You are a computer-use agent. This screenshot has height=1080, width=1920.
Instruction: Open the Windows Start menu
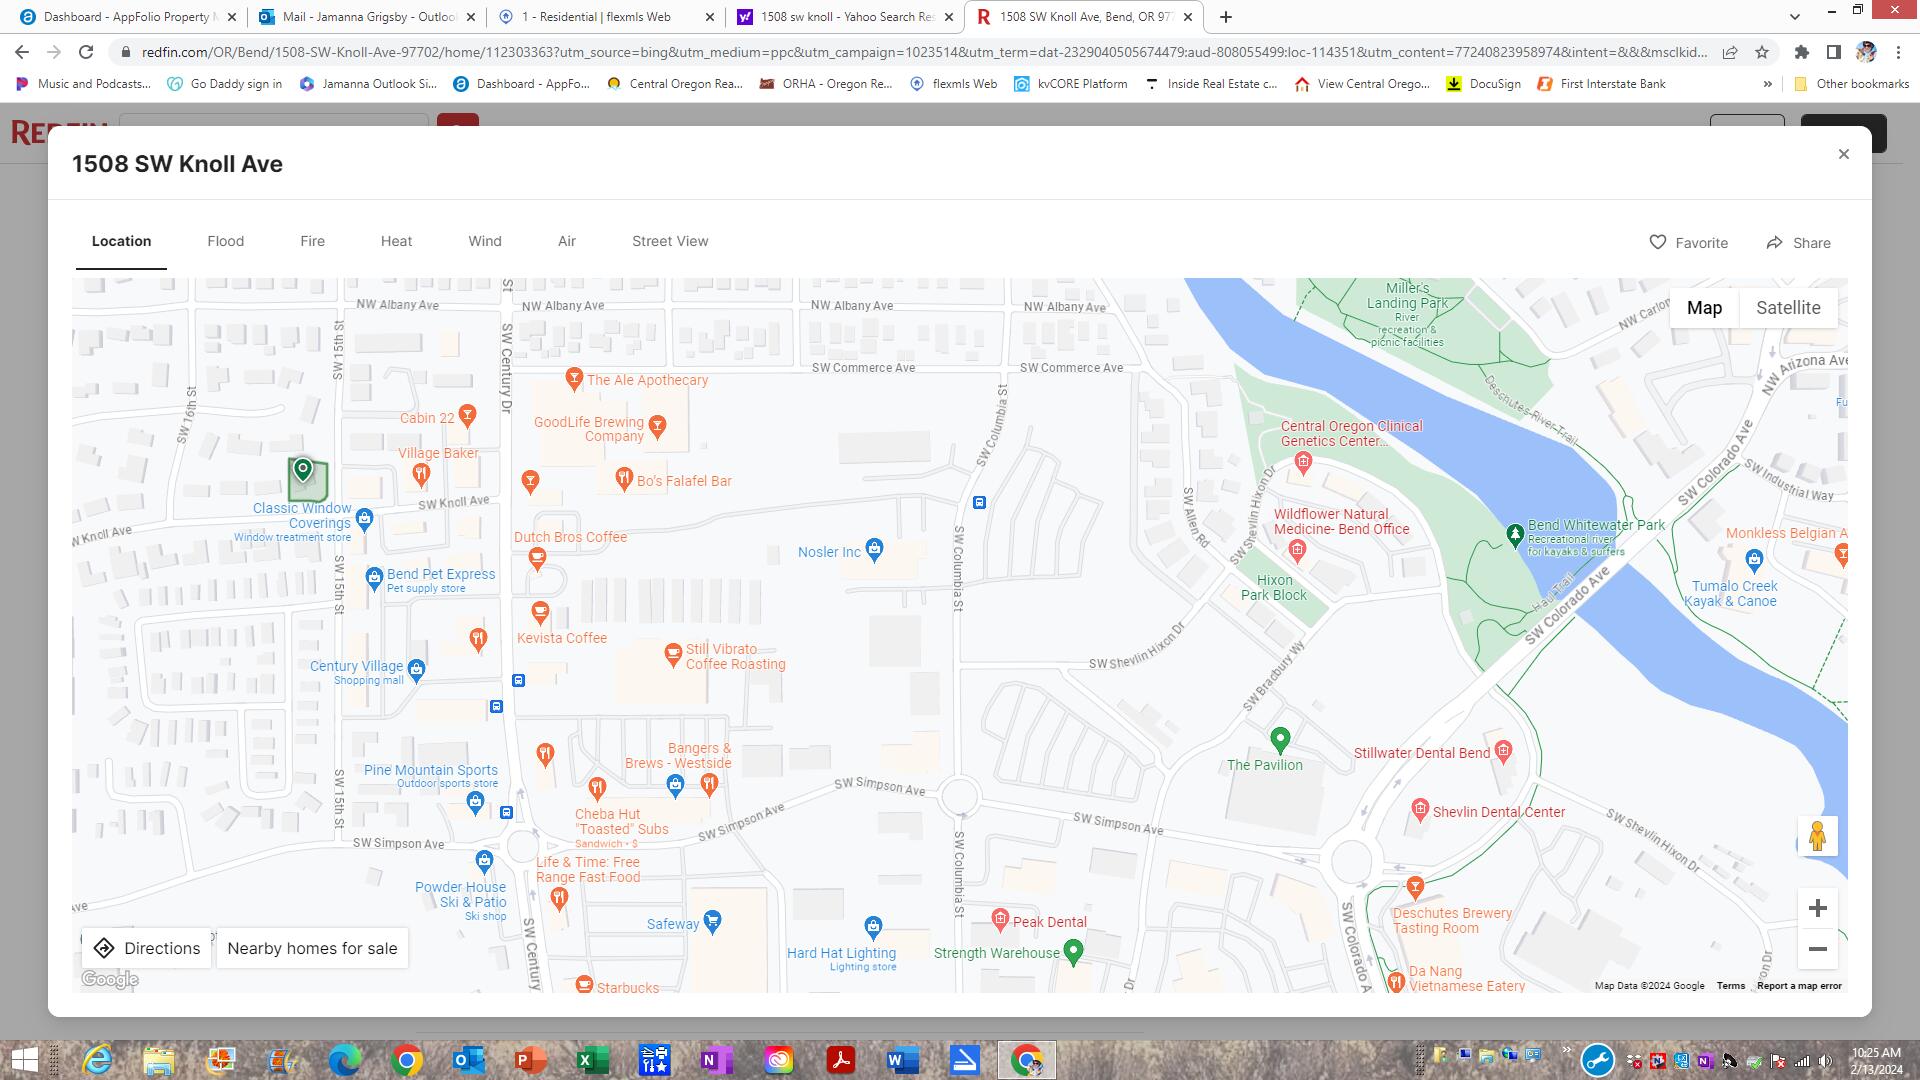click(24, 1060)
